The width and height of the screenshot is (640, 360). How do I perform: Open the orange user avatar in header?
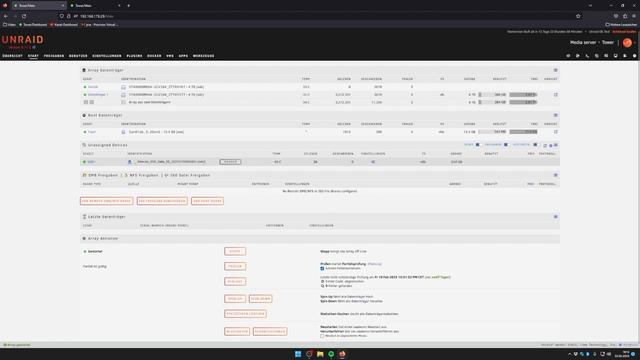coord(627,42)
